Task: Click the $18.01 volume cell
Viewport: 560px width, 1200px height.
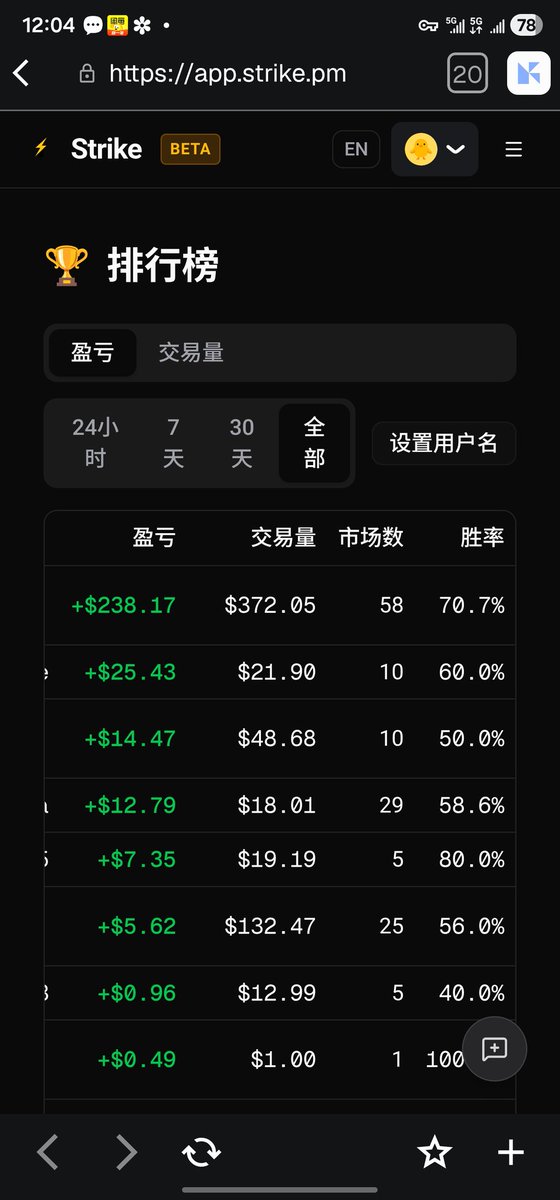Action: (x=277, y=805)
